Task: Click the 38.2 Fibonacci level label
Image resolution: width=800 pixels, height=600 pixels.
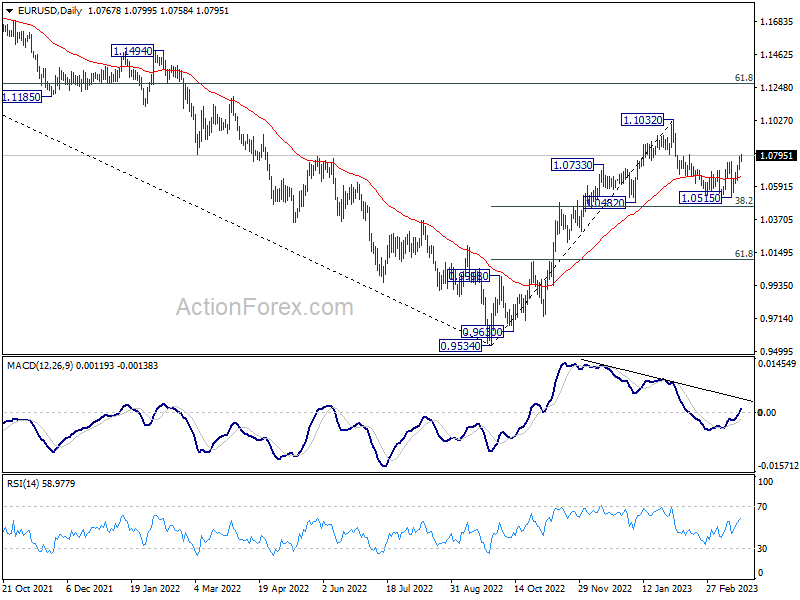Action: [x=743, y=201]
